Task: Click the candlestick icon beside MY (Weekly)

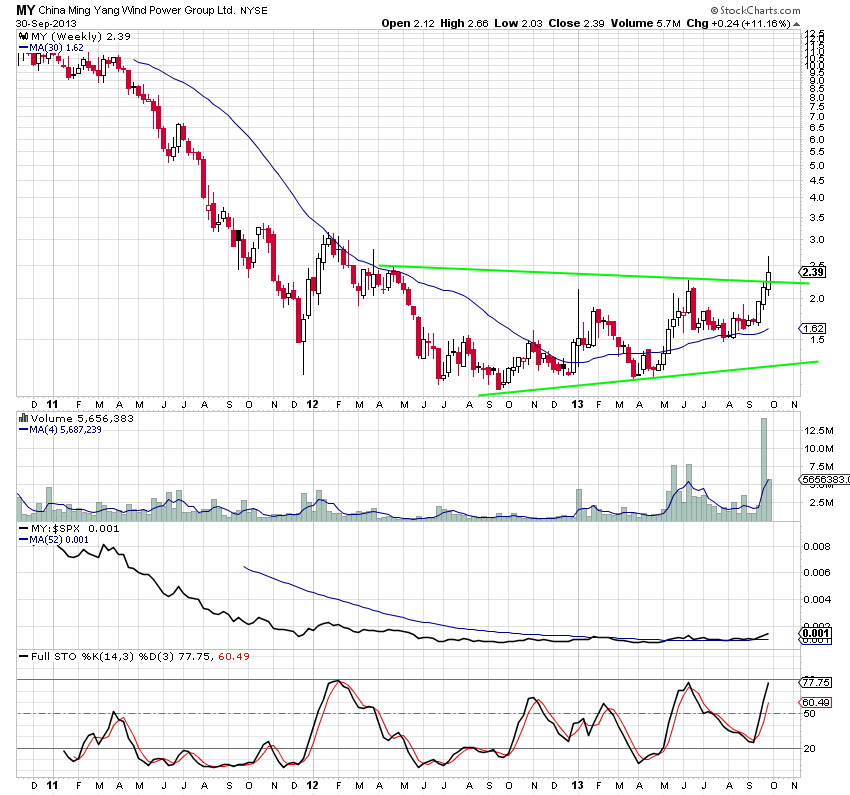Action: pyautogui.click(x=23, y=36)
